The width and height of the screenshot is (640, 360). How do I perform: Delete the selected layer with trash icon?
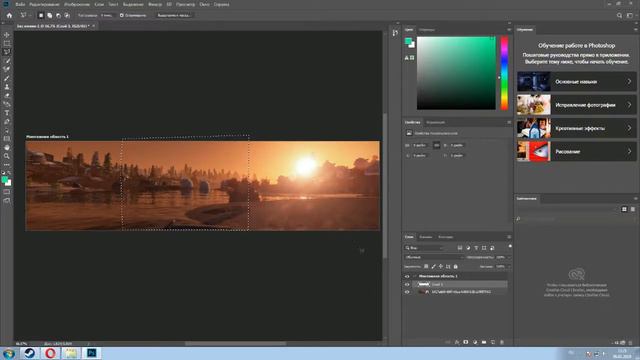[502, 342]
